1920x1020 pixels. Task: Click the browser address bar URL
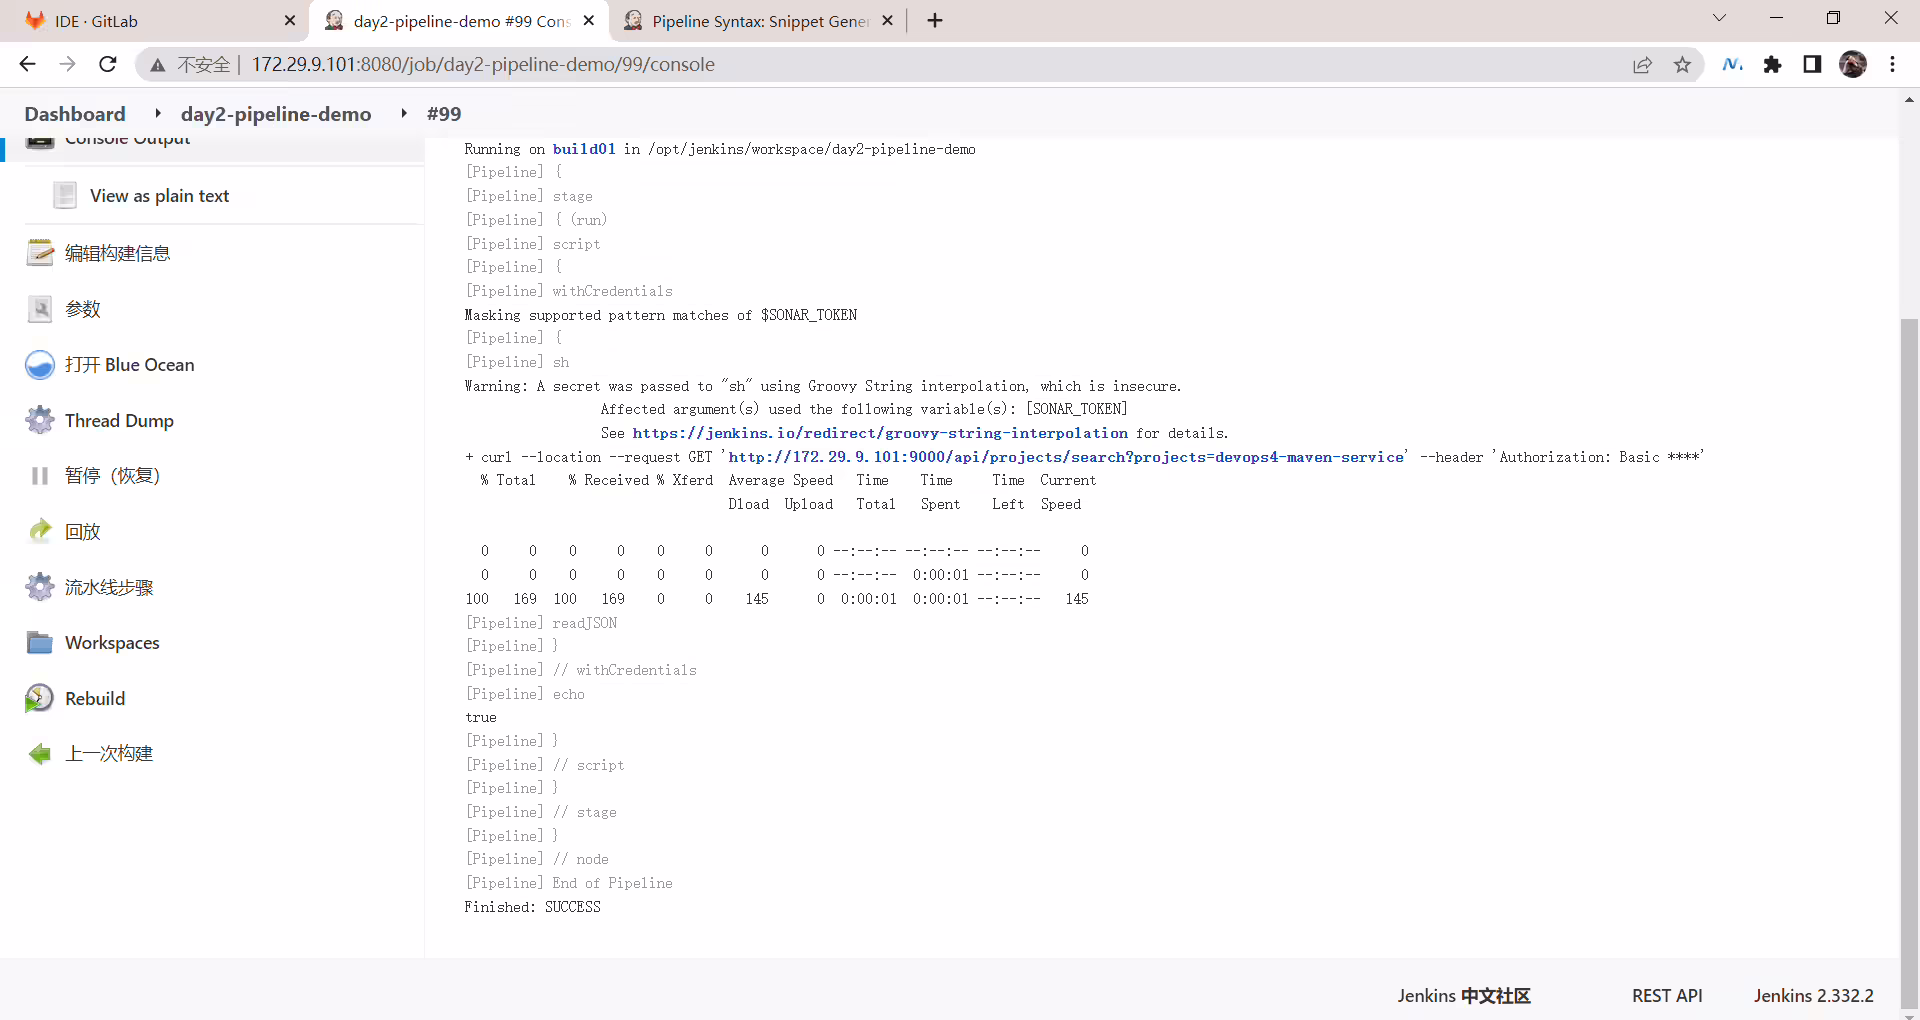(483, 65)
